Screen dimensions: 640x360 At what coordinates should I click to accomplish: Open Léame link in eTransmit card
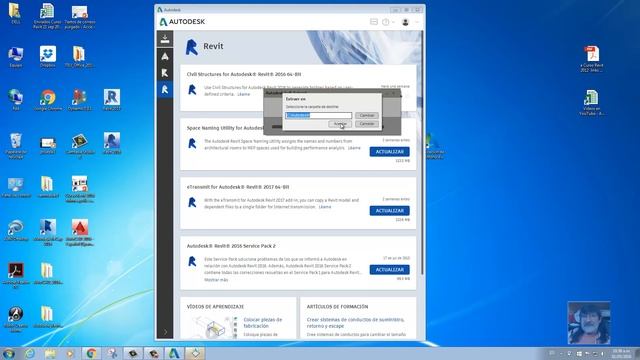325,207
